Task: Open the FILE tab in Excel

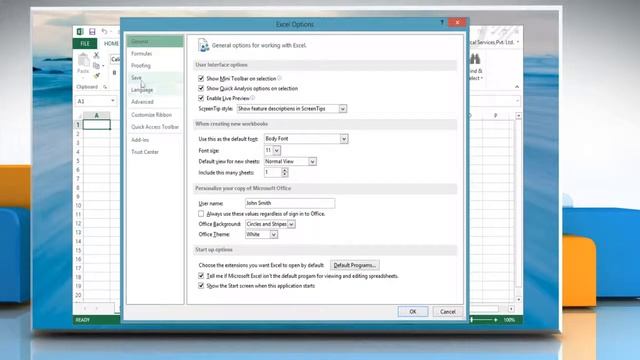Action: pyautogui.click(x=85, y=43)
